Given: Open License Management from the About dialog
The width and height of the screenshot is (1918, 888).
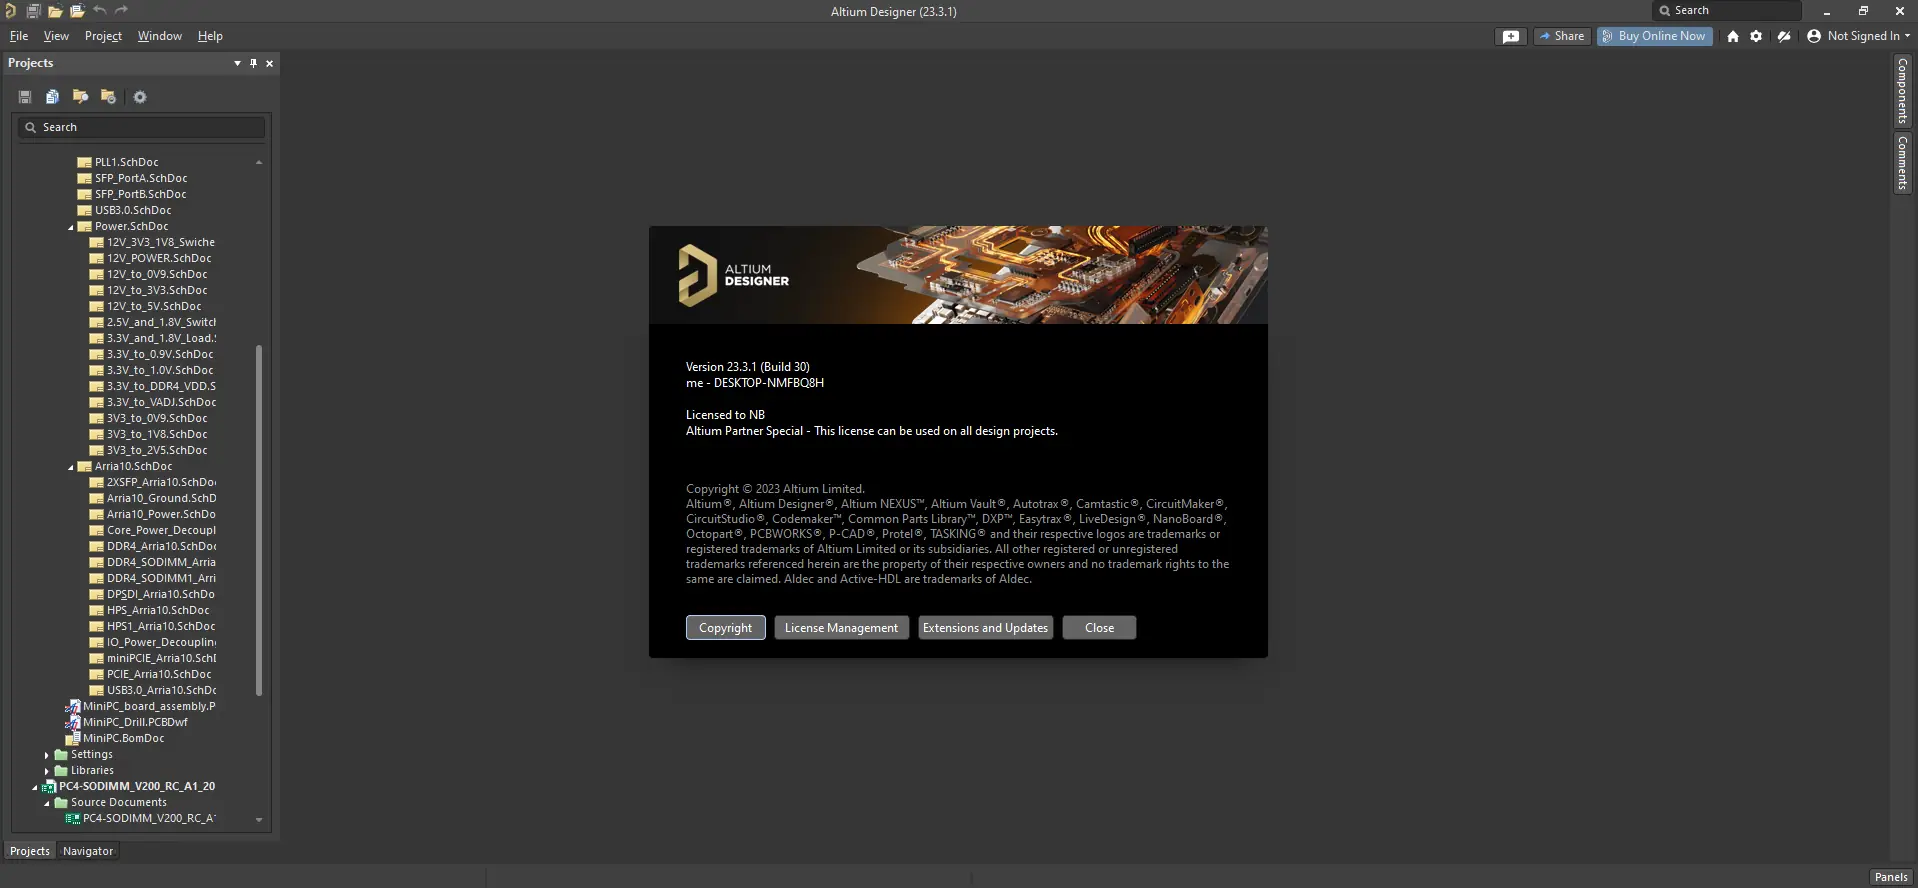Looking at the screenshot, I should coord(841,628).
